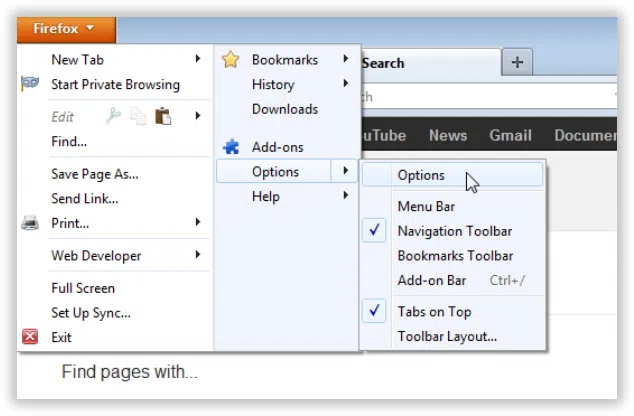Image resolution: width=634 pixels, height=416 pixels.
Task: Click the Copy icon in Edit row
Action: (138, 116)
